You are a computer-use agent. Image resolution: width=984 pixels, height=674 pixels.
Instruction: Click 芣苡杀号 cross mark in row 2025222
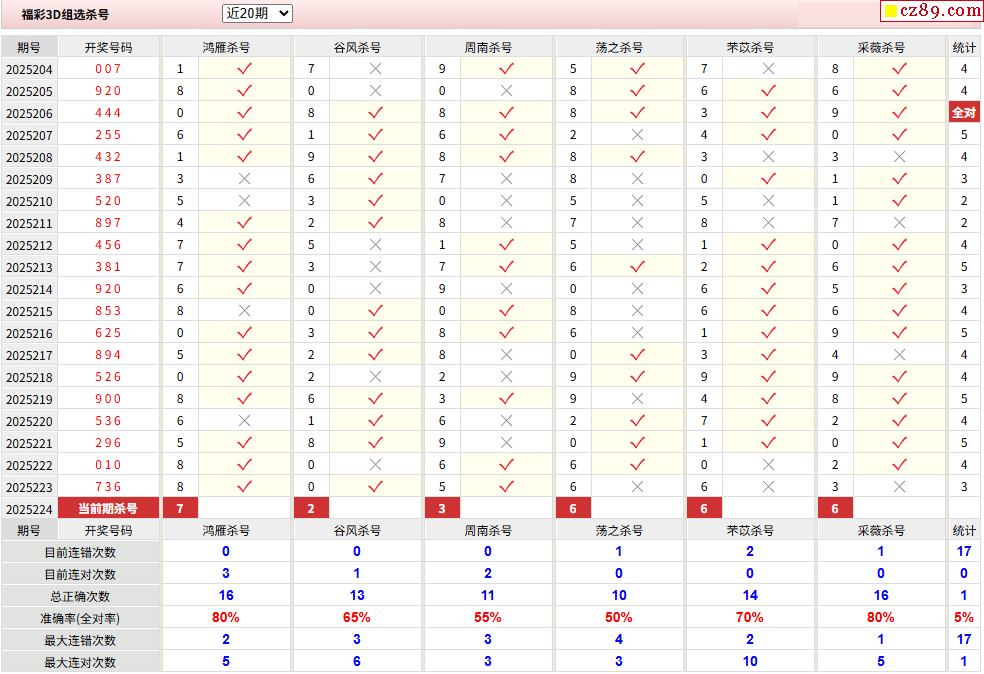[x=768, y=464]
